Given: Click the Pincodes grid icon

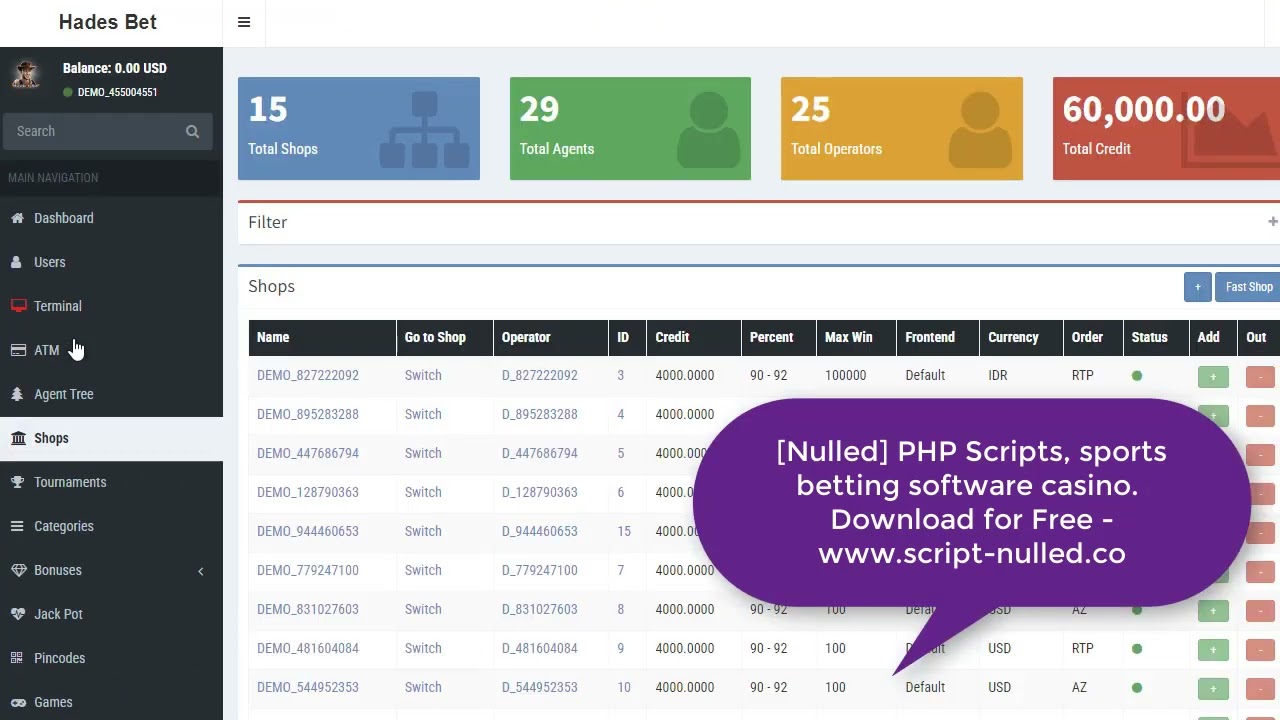Looking at the screenshot, I should click(17, 658).
